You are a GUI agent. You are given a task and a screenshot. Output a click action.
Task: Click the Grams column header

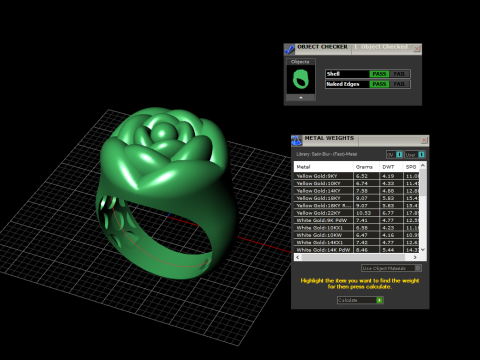(366, 167)
